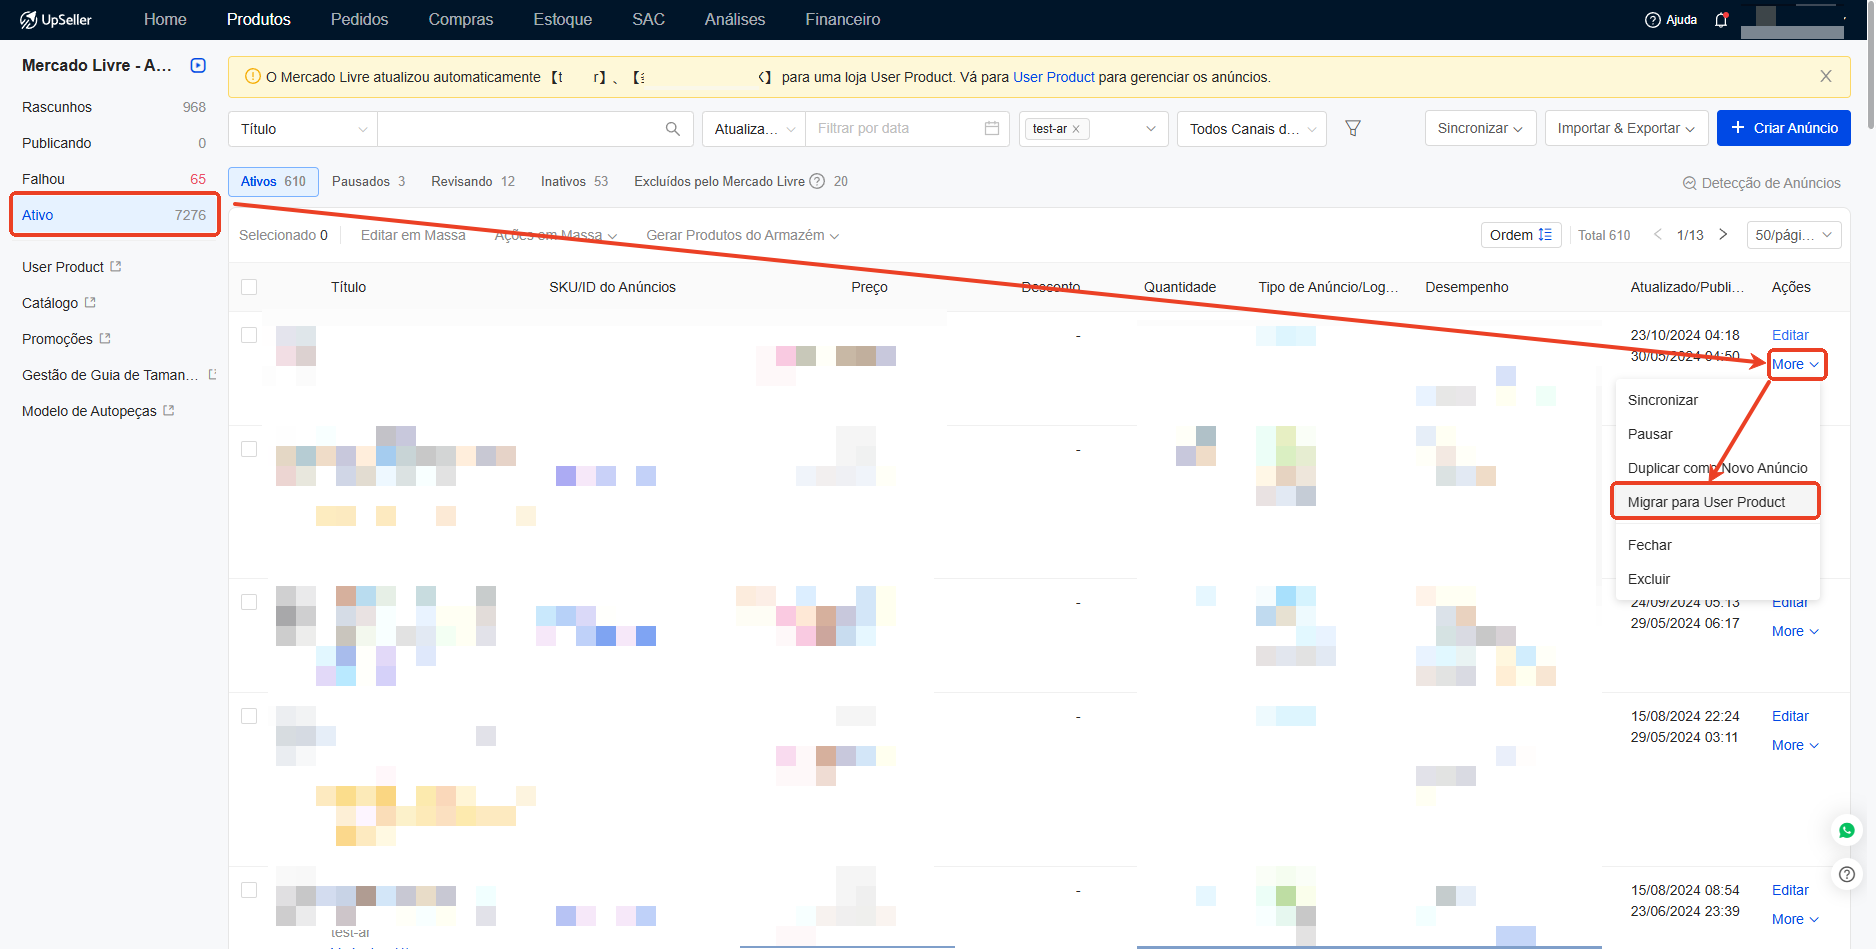The image size is (1876, 949).
Task: Open More for the listing published 29/05/2024 06:17
Action: pyautogui.click(x=1795, y=631)
